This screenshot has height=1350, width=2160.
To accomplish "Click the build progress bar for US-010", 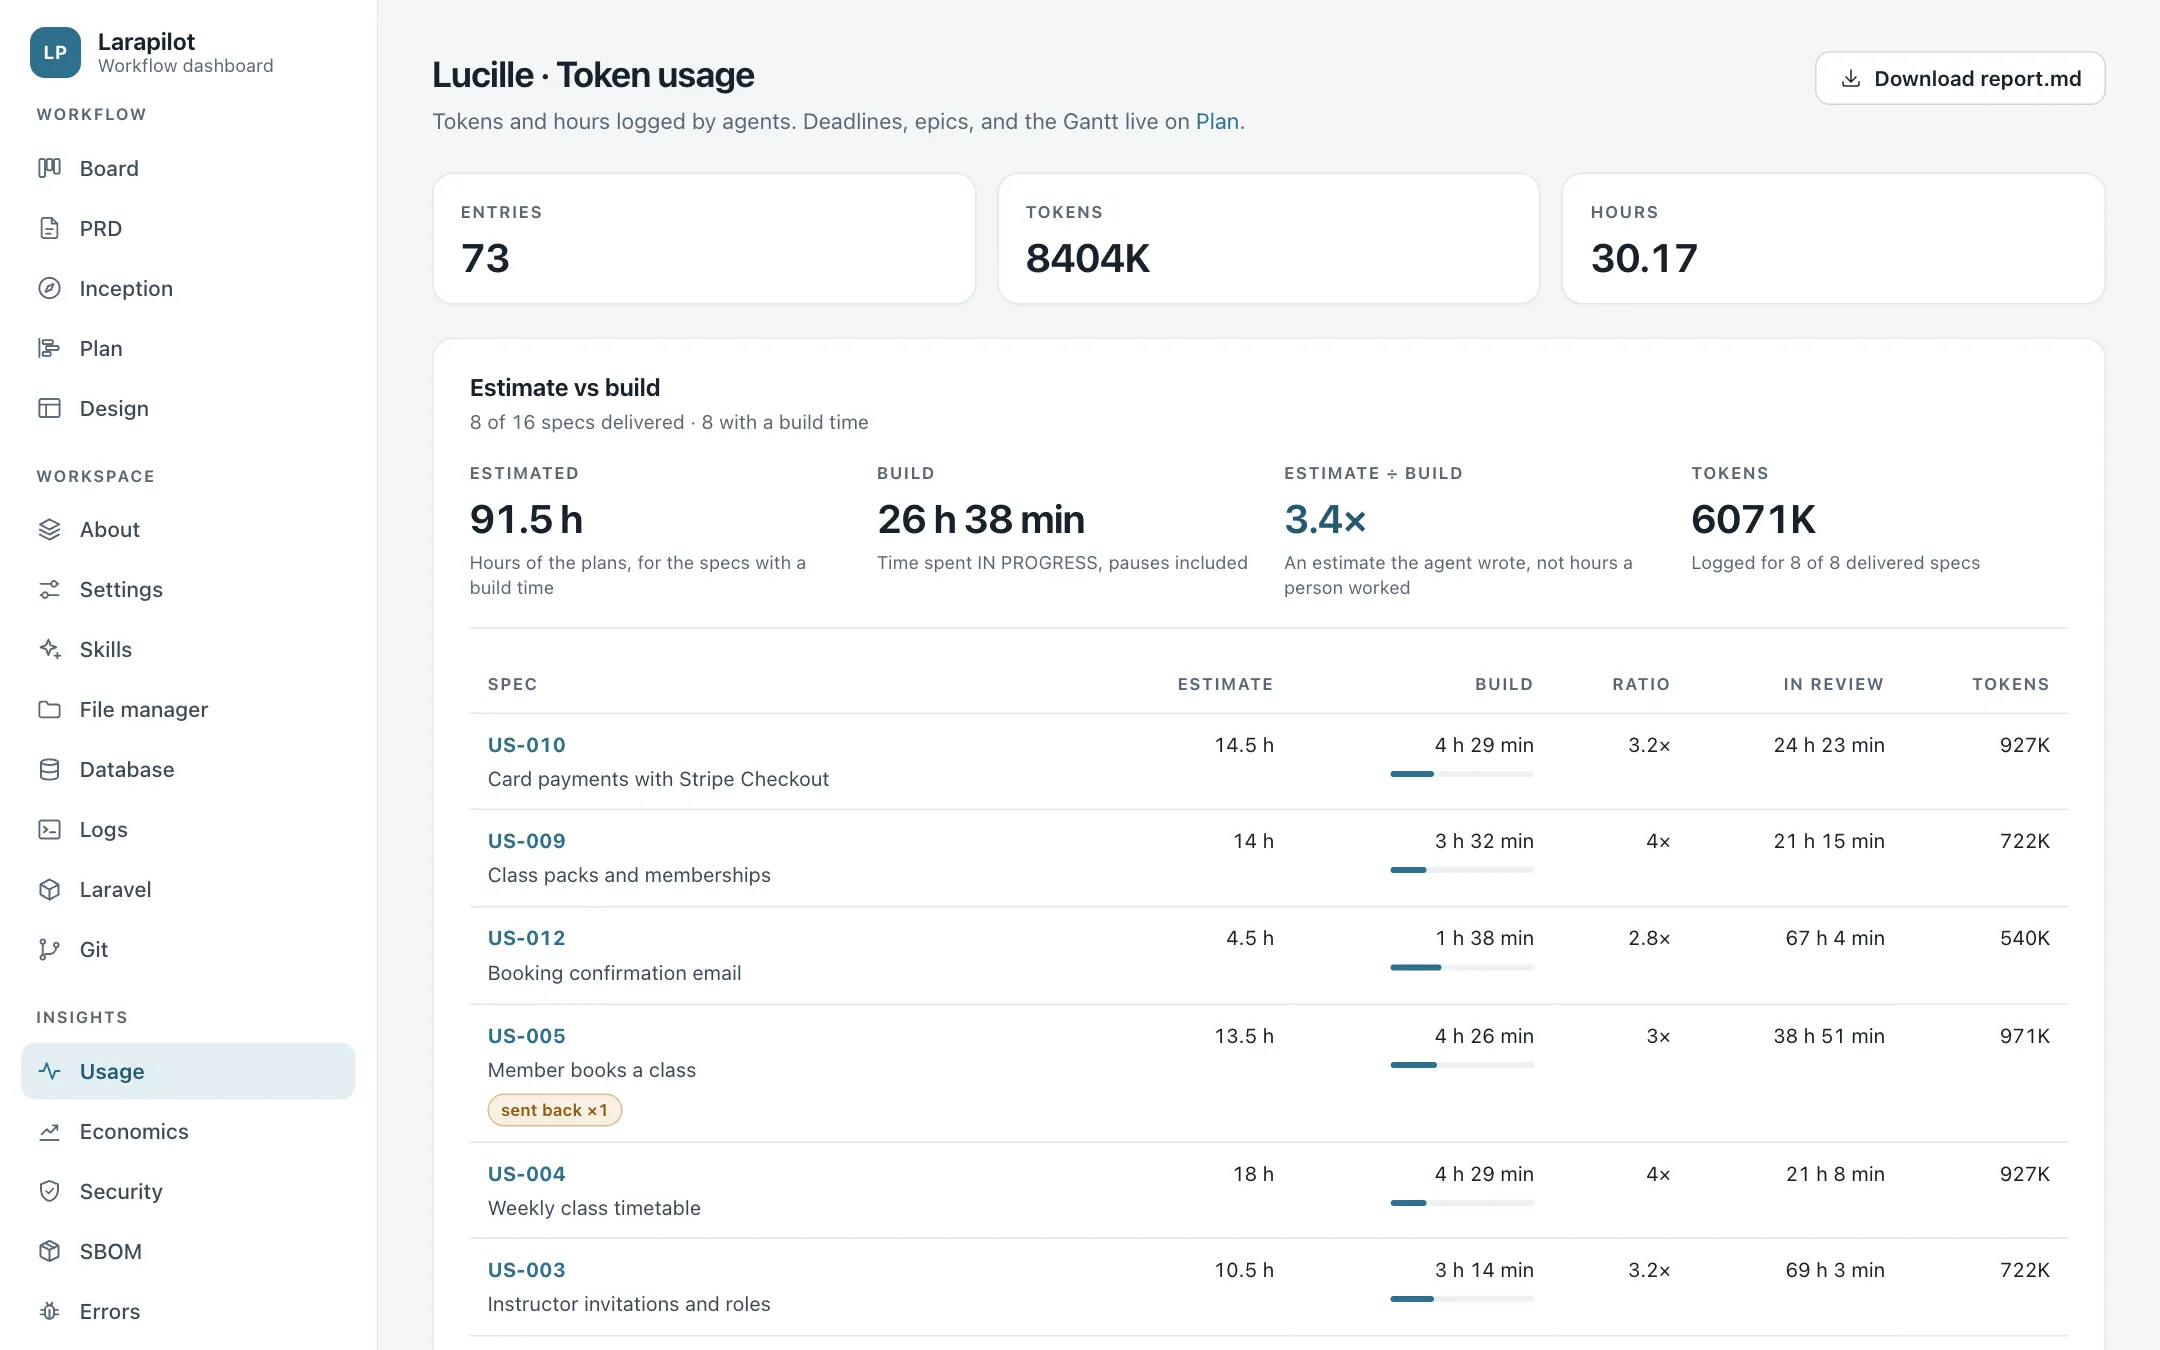I will (1462, 774).
